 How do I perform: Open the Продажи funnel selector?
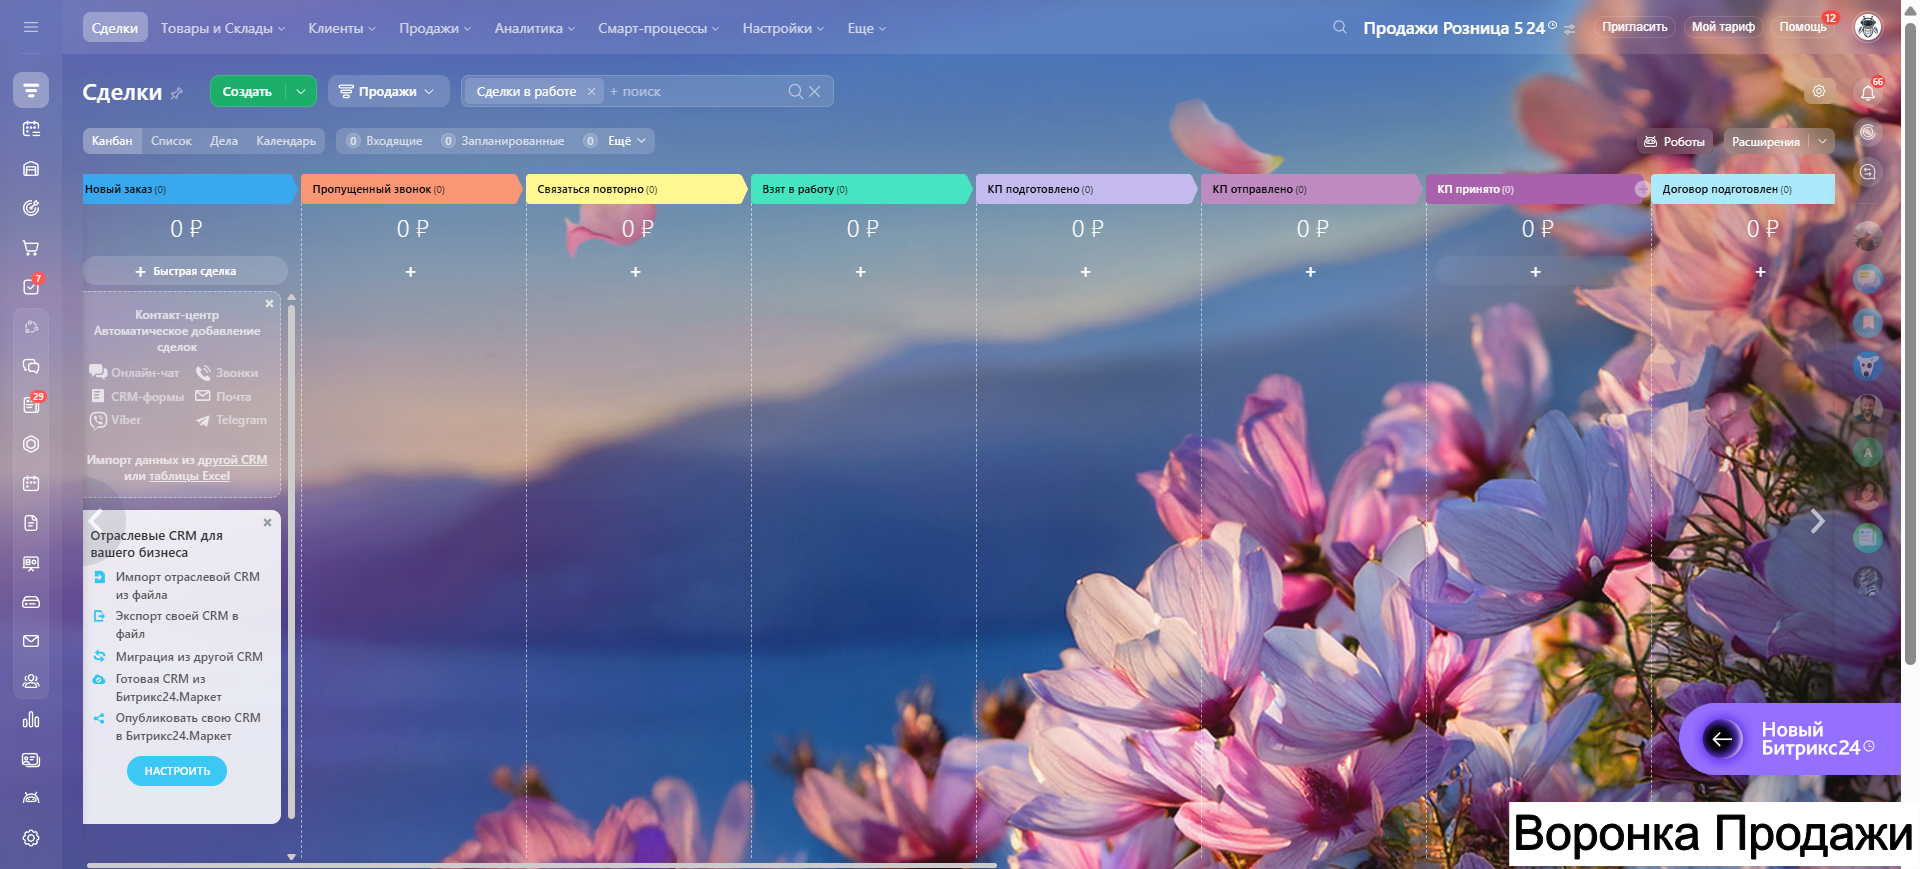click(x=388, y=91)
